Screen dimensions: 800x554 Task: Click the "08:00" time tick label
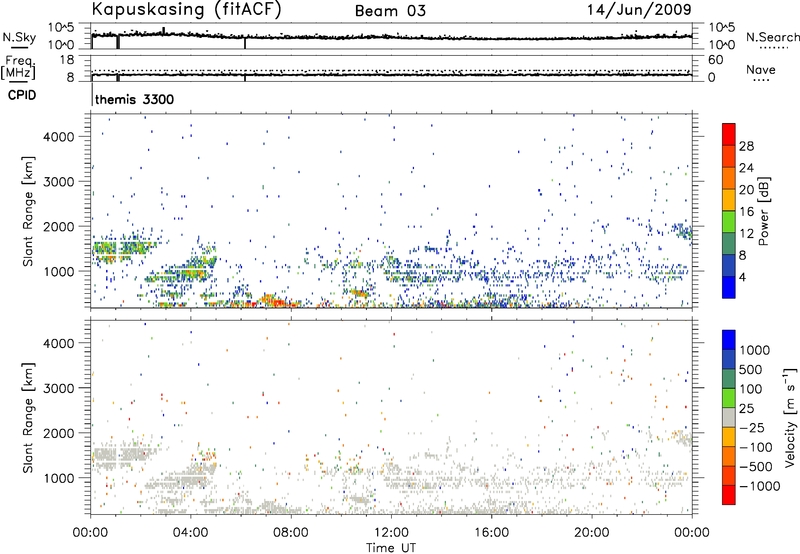[x=291, y=532]
